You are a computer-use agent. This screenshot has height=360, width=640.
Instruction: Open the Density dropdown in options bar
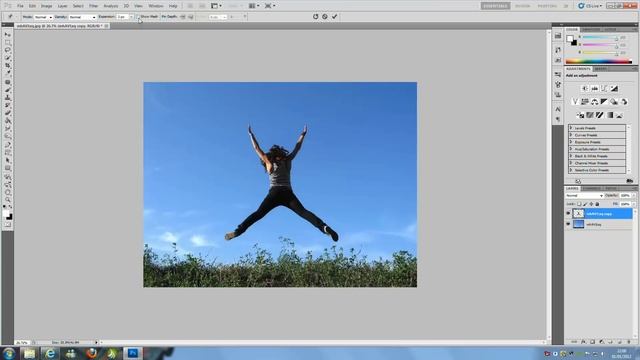(82, 17)
